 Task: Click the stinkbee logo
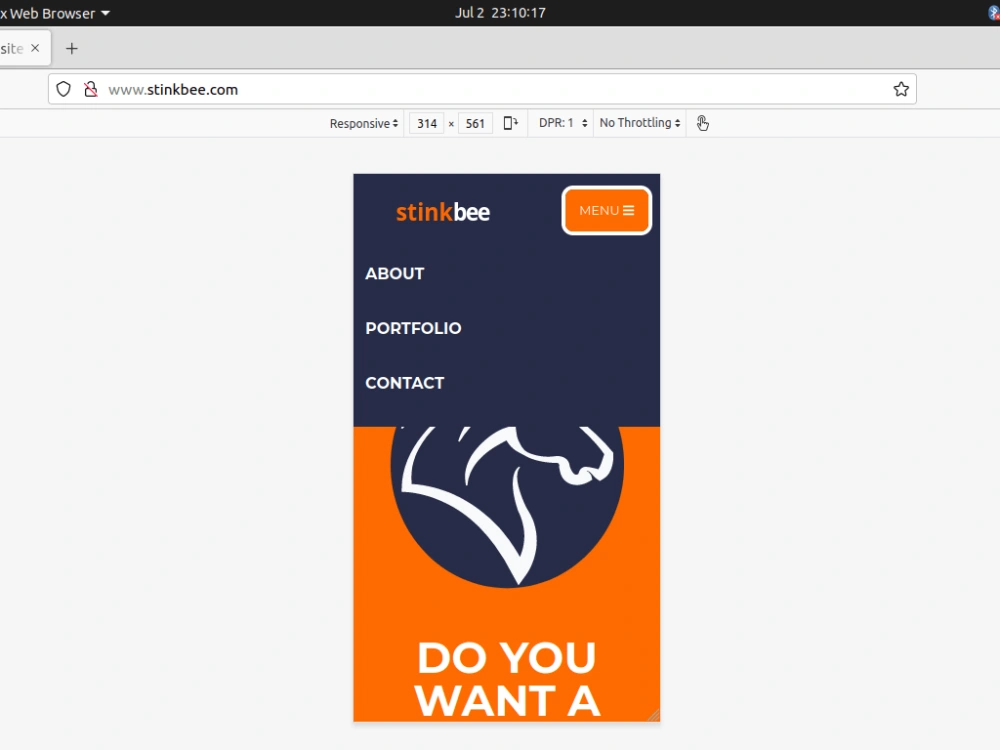pos(443,212)
